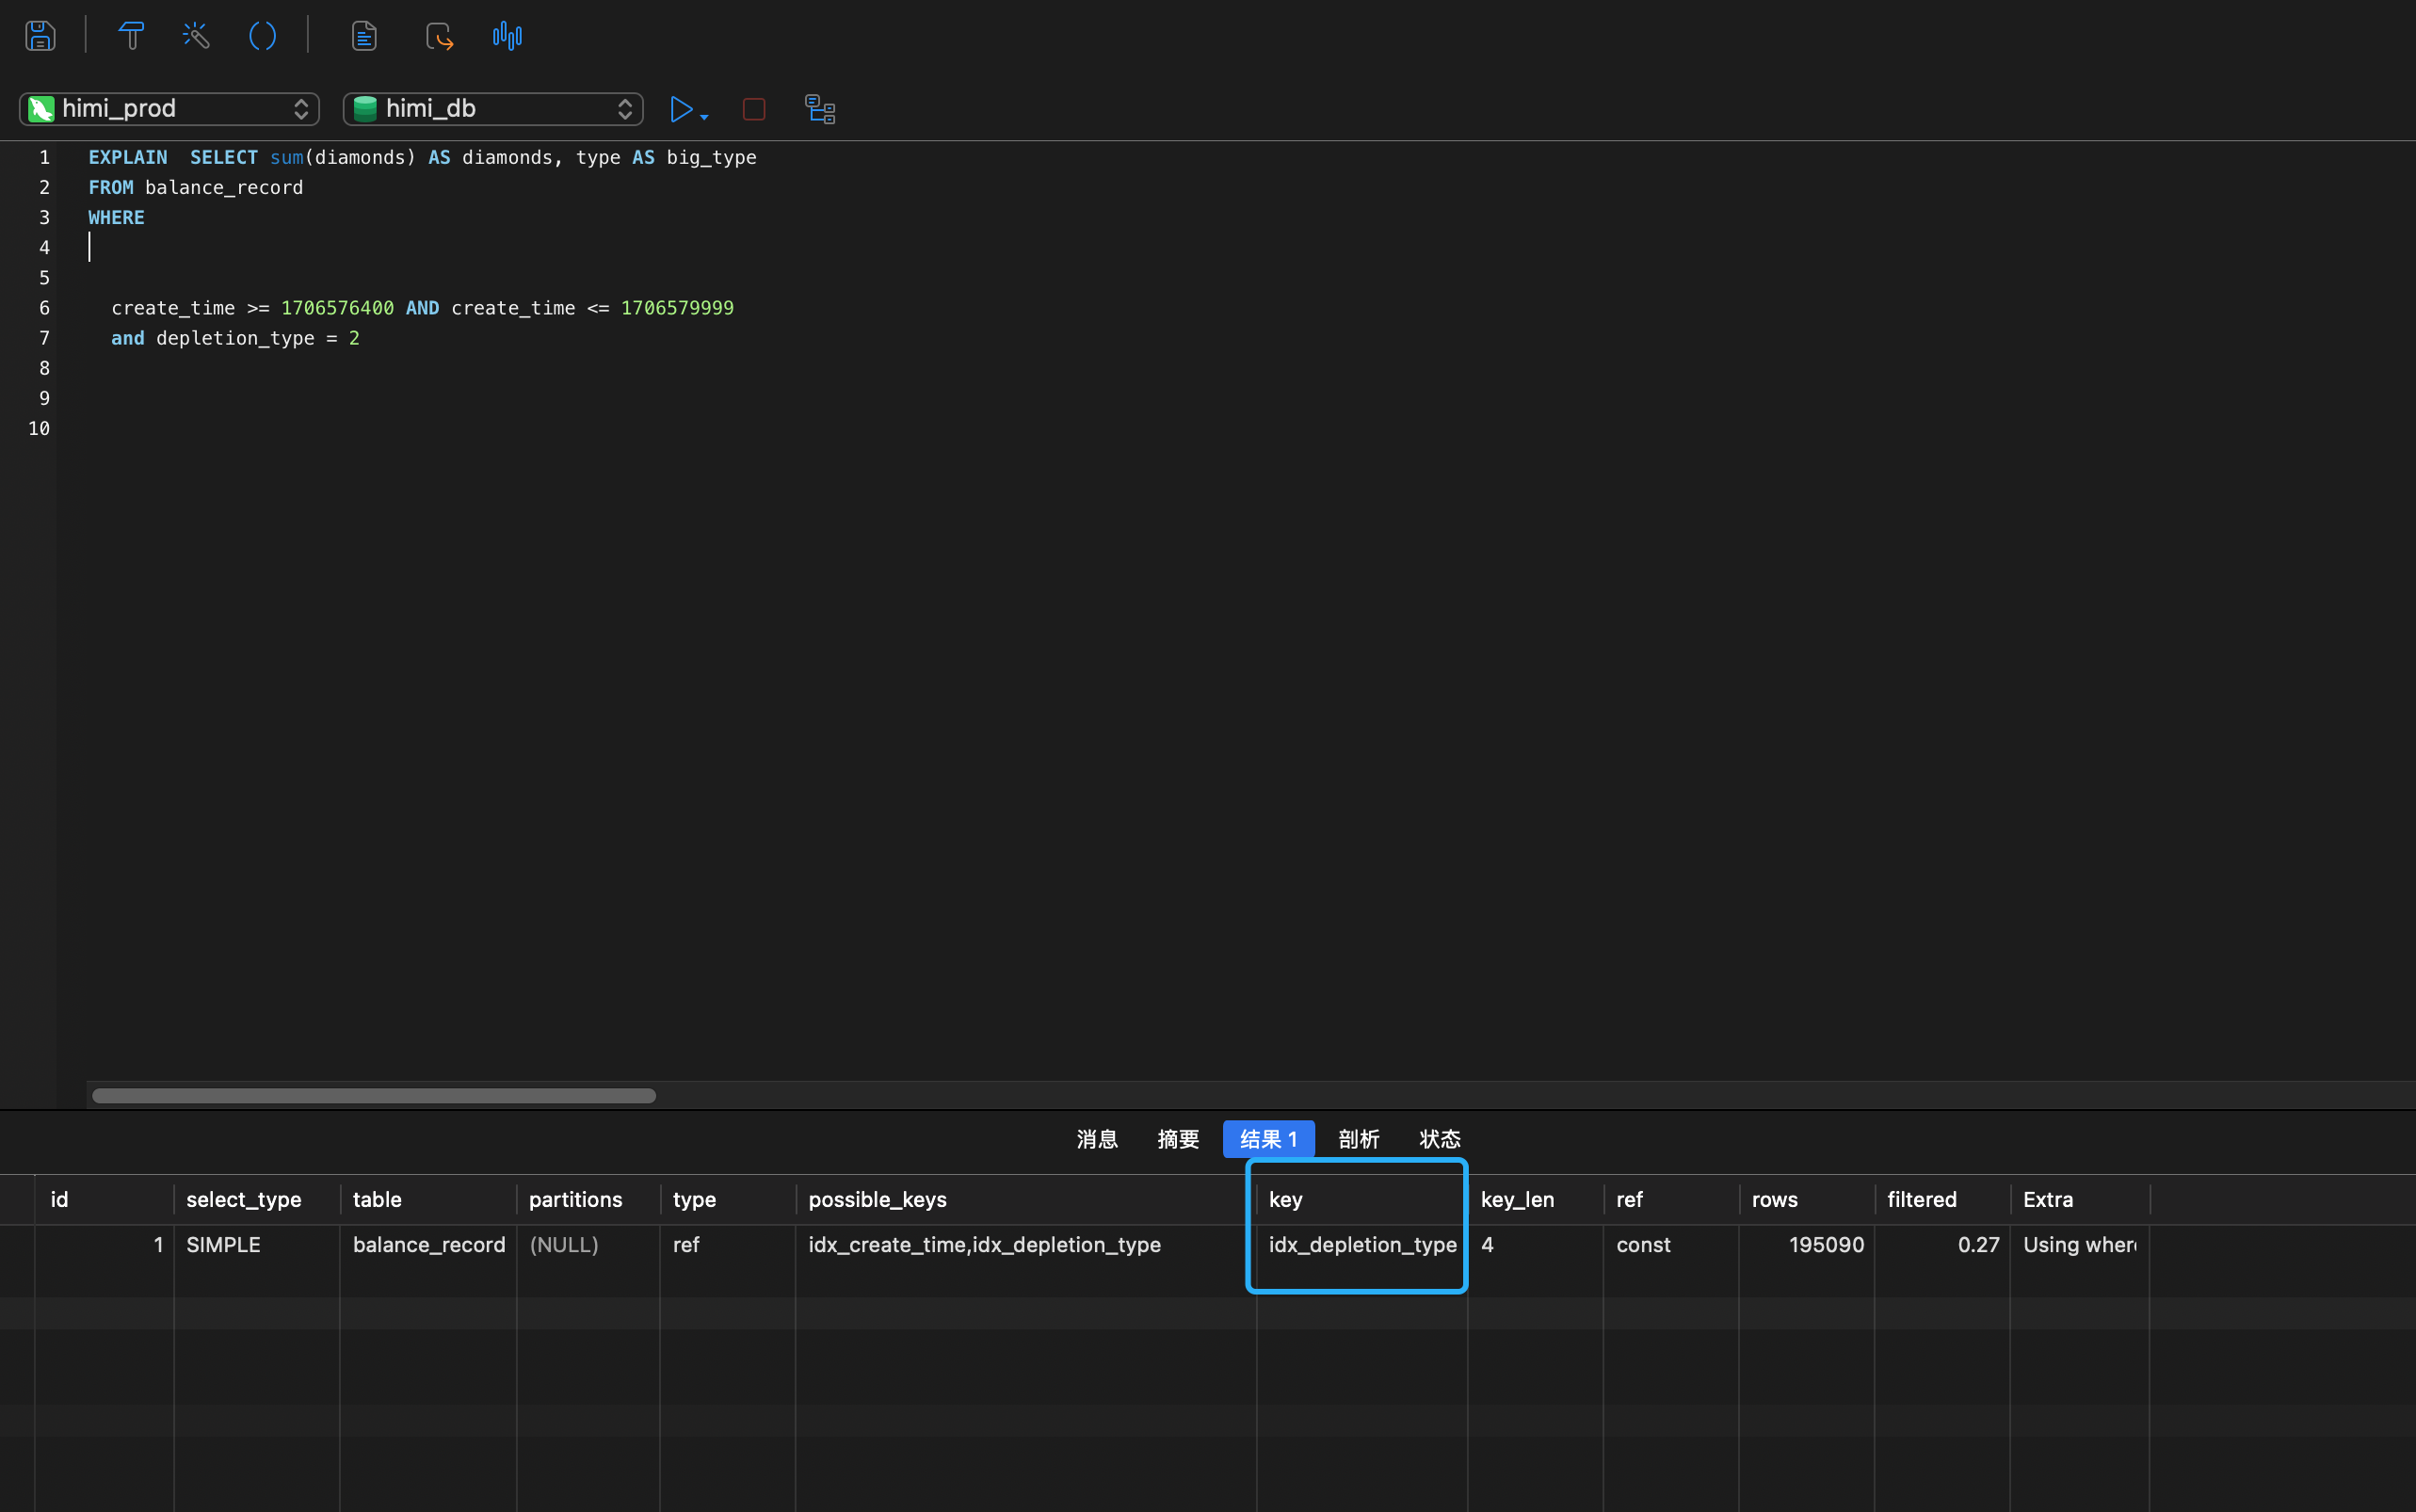Image resolution: width=2416 pixels, height=1512 pixels.
Task: Place cursor on EXPLAIN keyword line 1
Action: pos(128,157)
